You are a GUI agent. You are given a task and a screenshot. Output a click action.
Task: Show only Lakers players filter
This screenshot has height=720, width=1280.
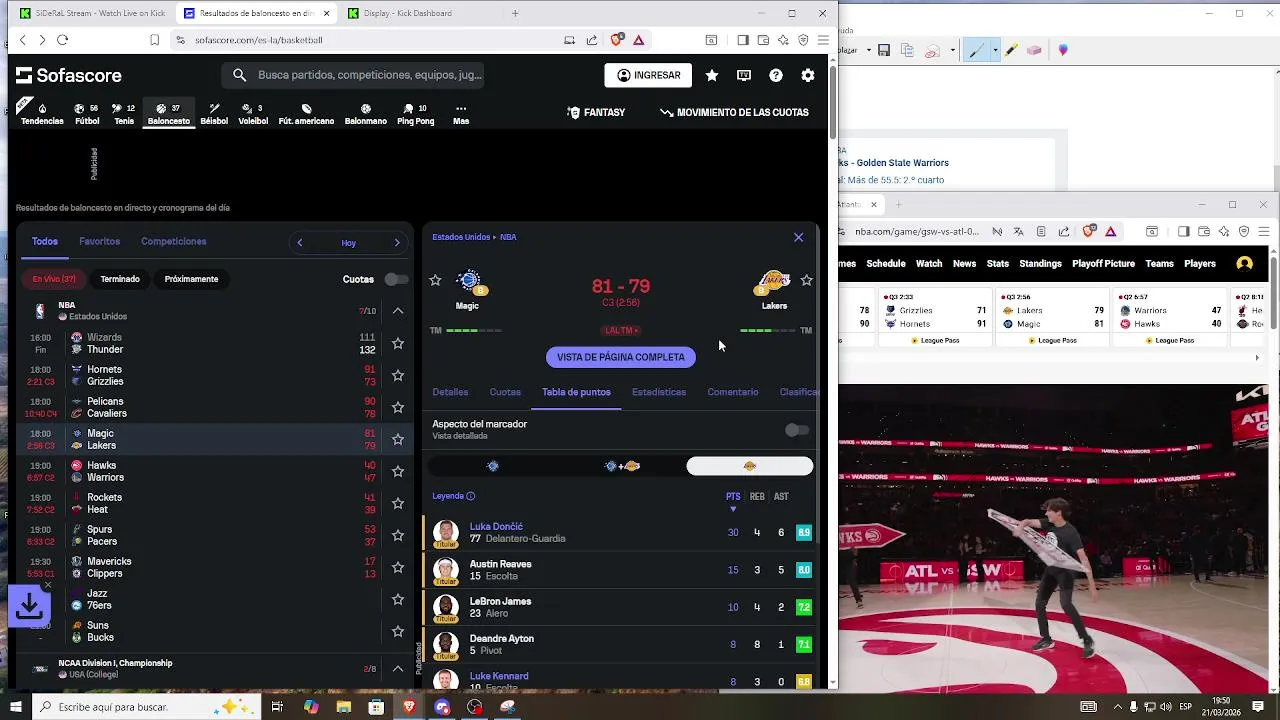pos(750,466)
